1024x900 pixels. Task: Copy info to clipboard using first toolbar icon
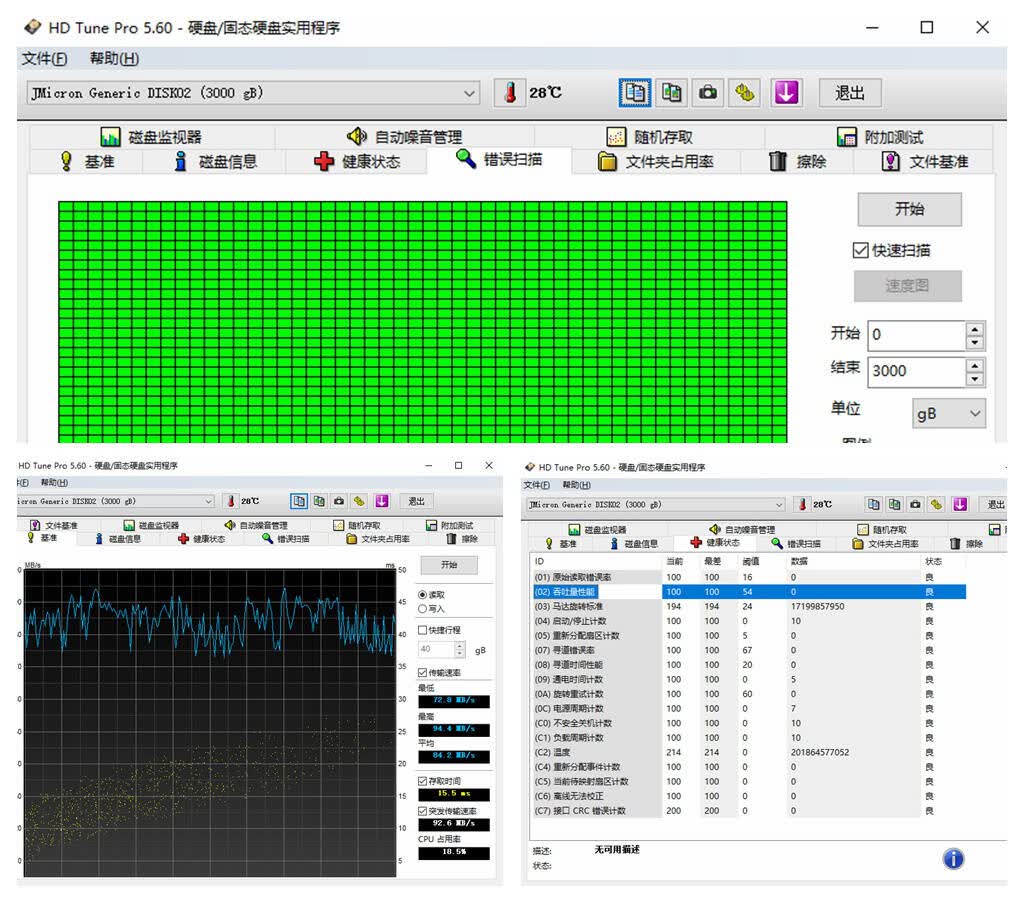[635, 93]
